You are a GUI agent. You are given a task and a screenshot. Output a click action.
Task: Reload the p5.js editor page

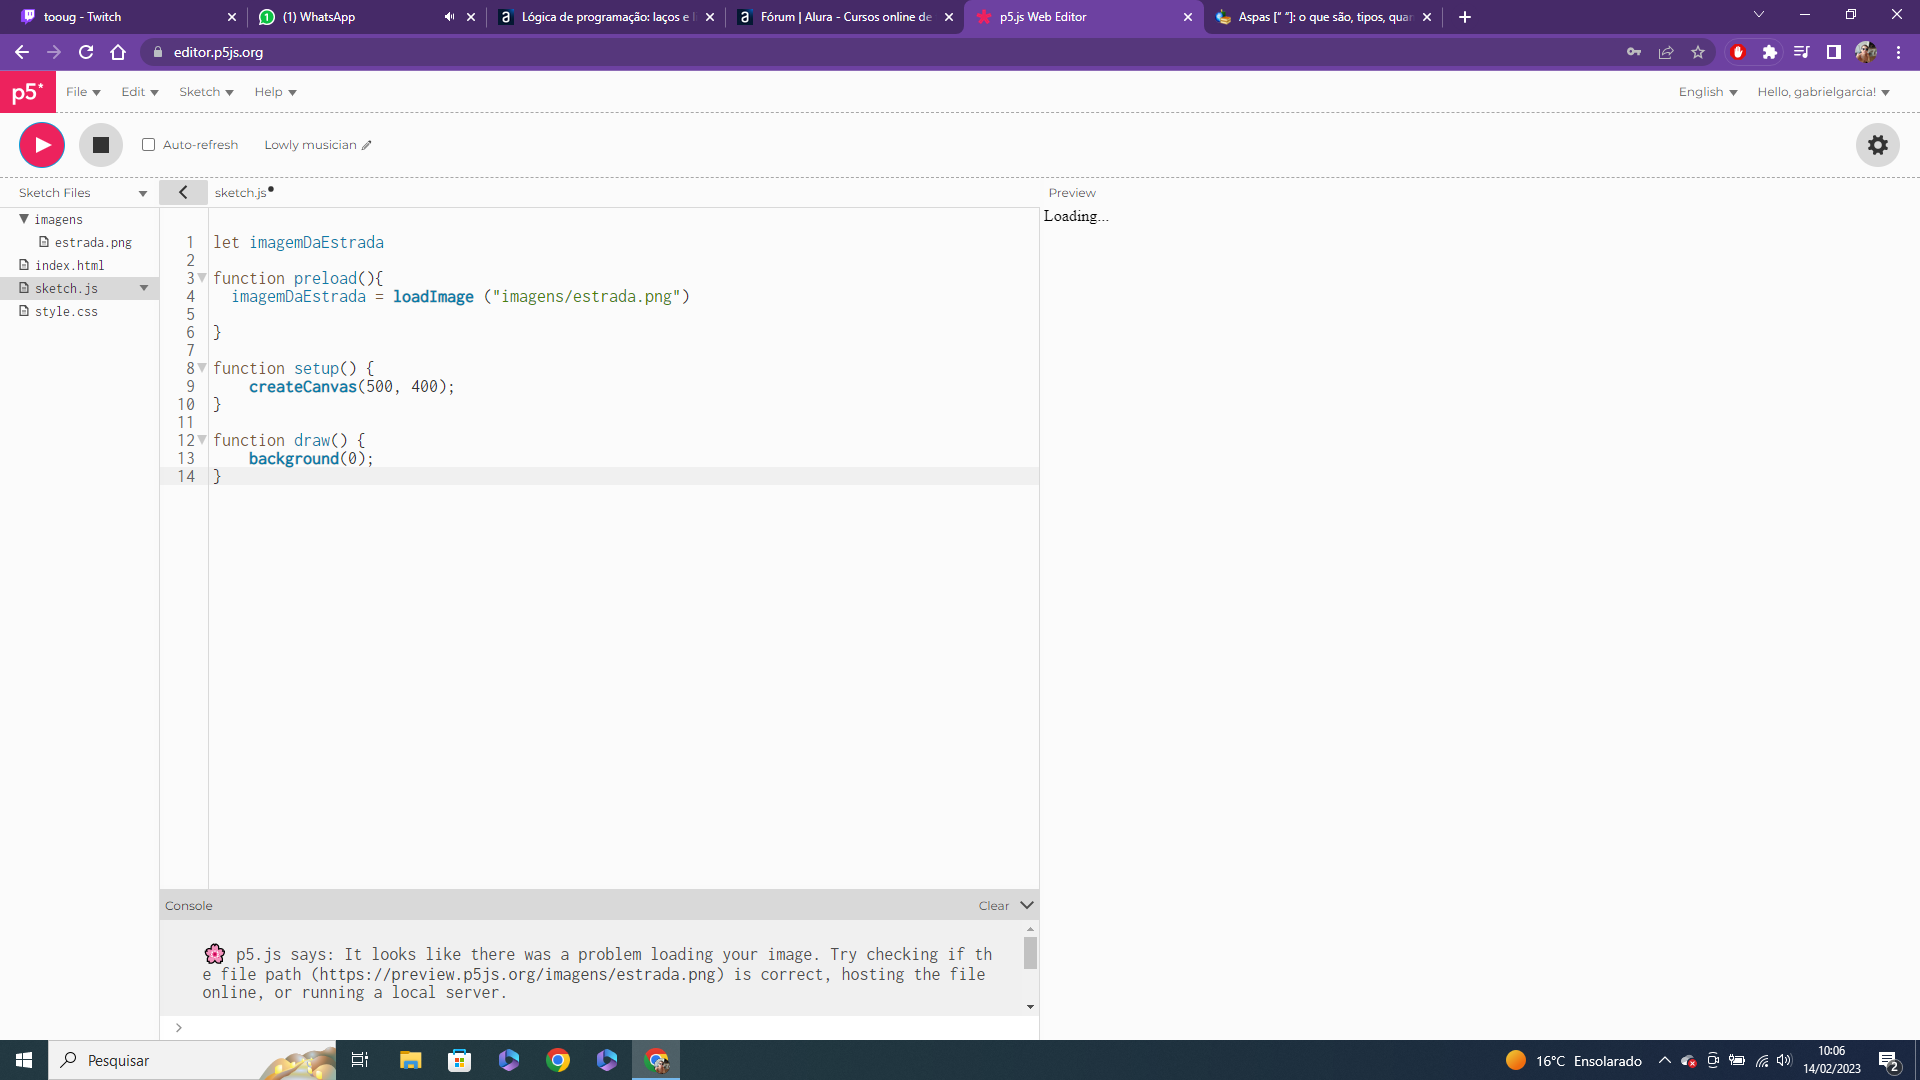click(x=86, y=52)
